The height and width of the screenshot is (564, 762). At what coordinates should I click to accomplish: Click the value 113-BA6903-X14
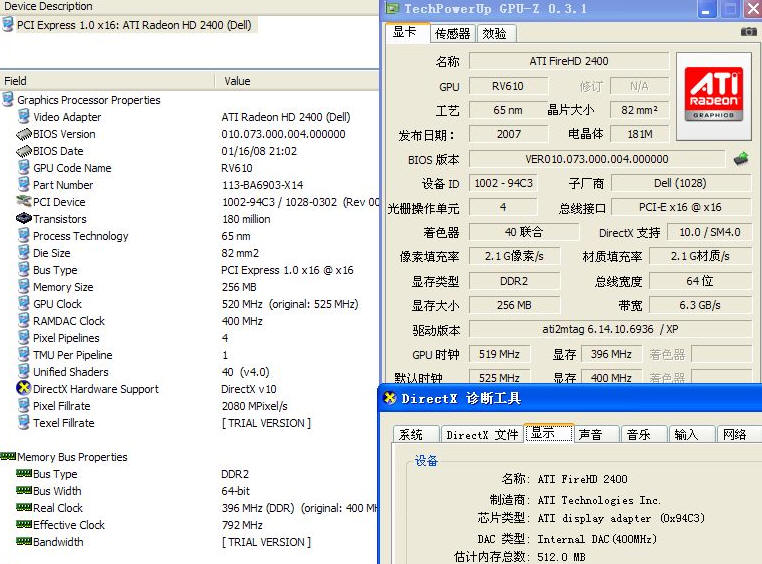pos(262,185)
